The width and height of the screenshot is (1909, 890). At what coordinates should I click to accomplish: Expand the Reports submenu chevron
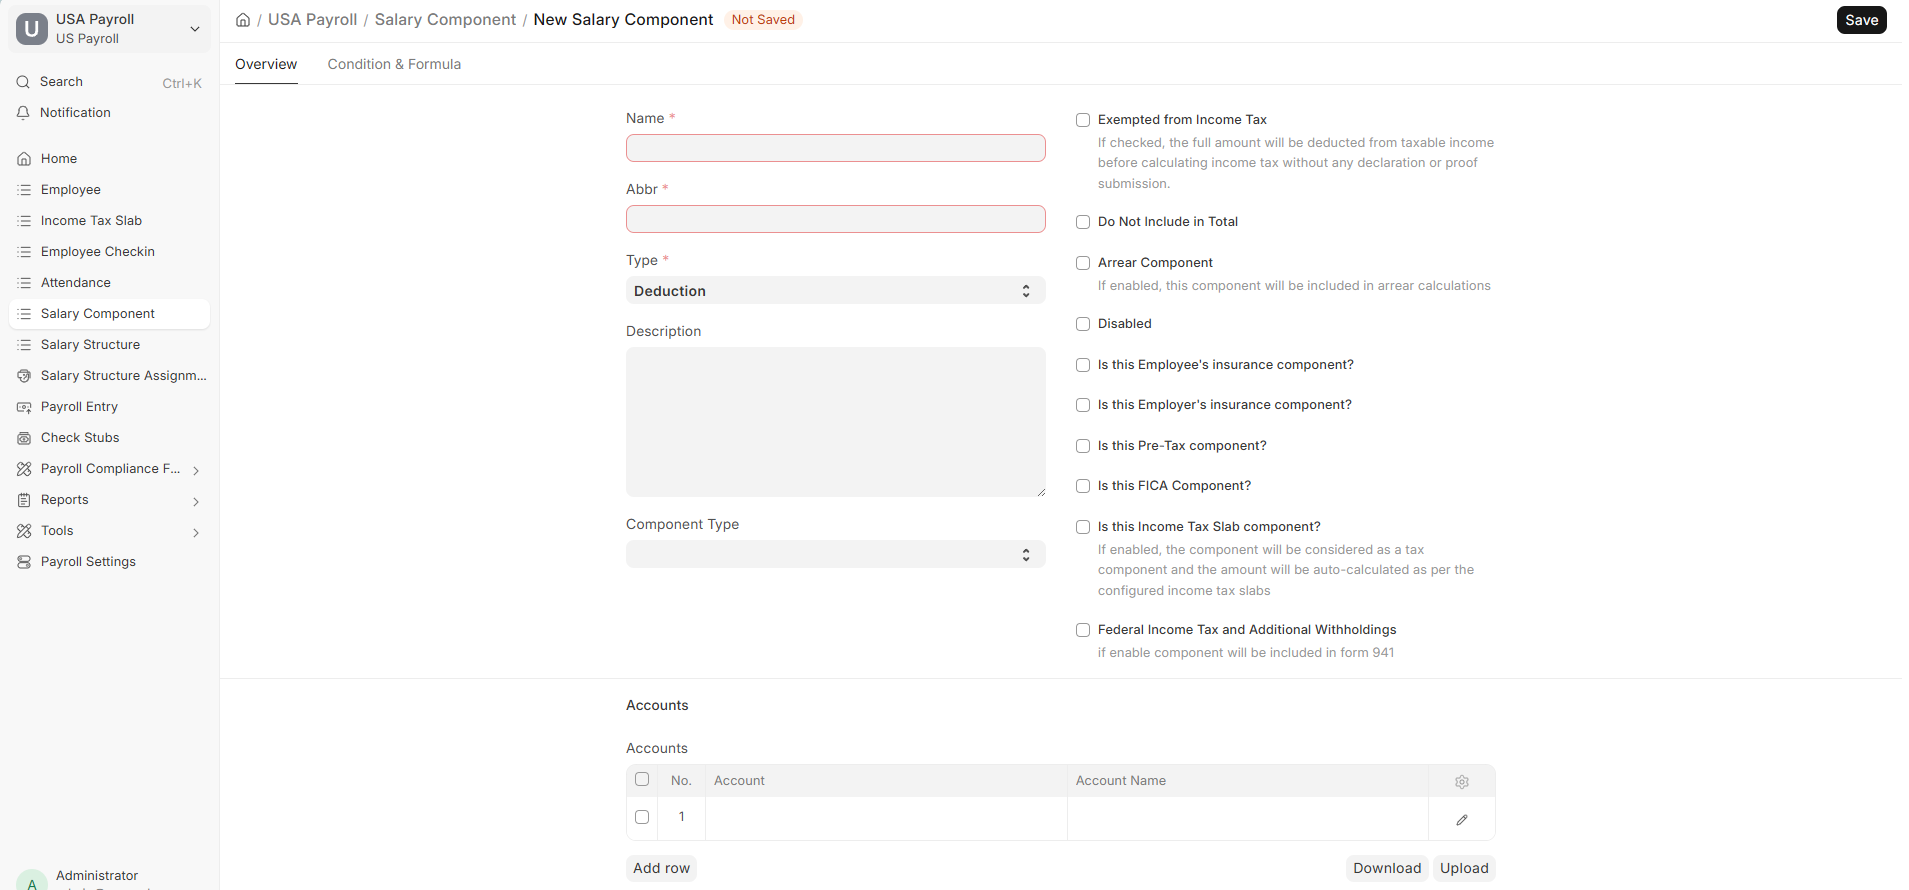click(x=196, y=501)
